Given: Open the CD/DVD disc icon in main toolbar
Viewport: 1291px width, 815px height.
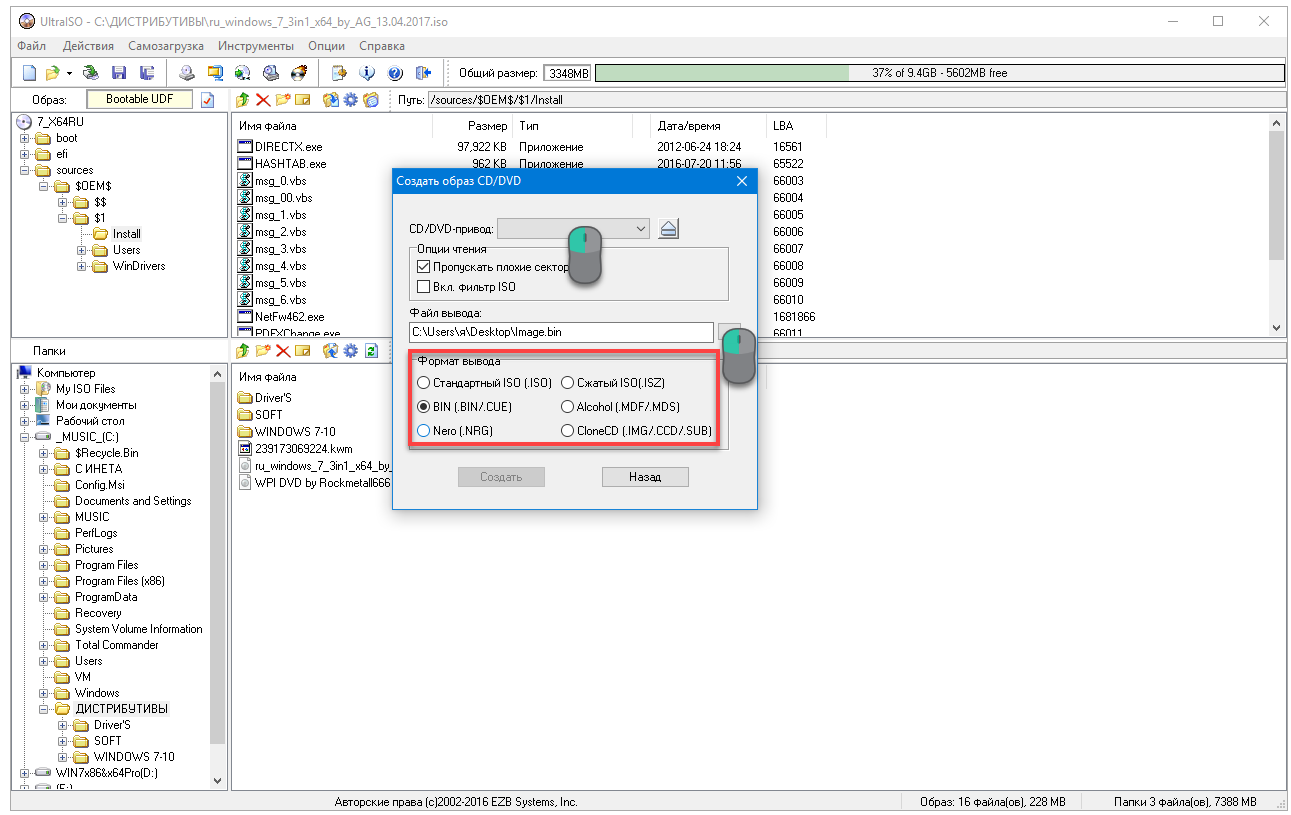Looking at the screenshot, I should pos(91,73).
